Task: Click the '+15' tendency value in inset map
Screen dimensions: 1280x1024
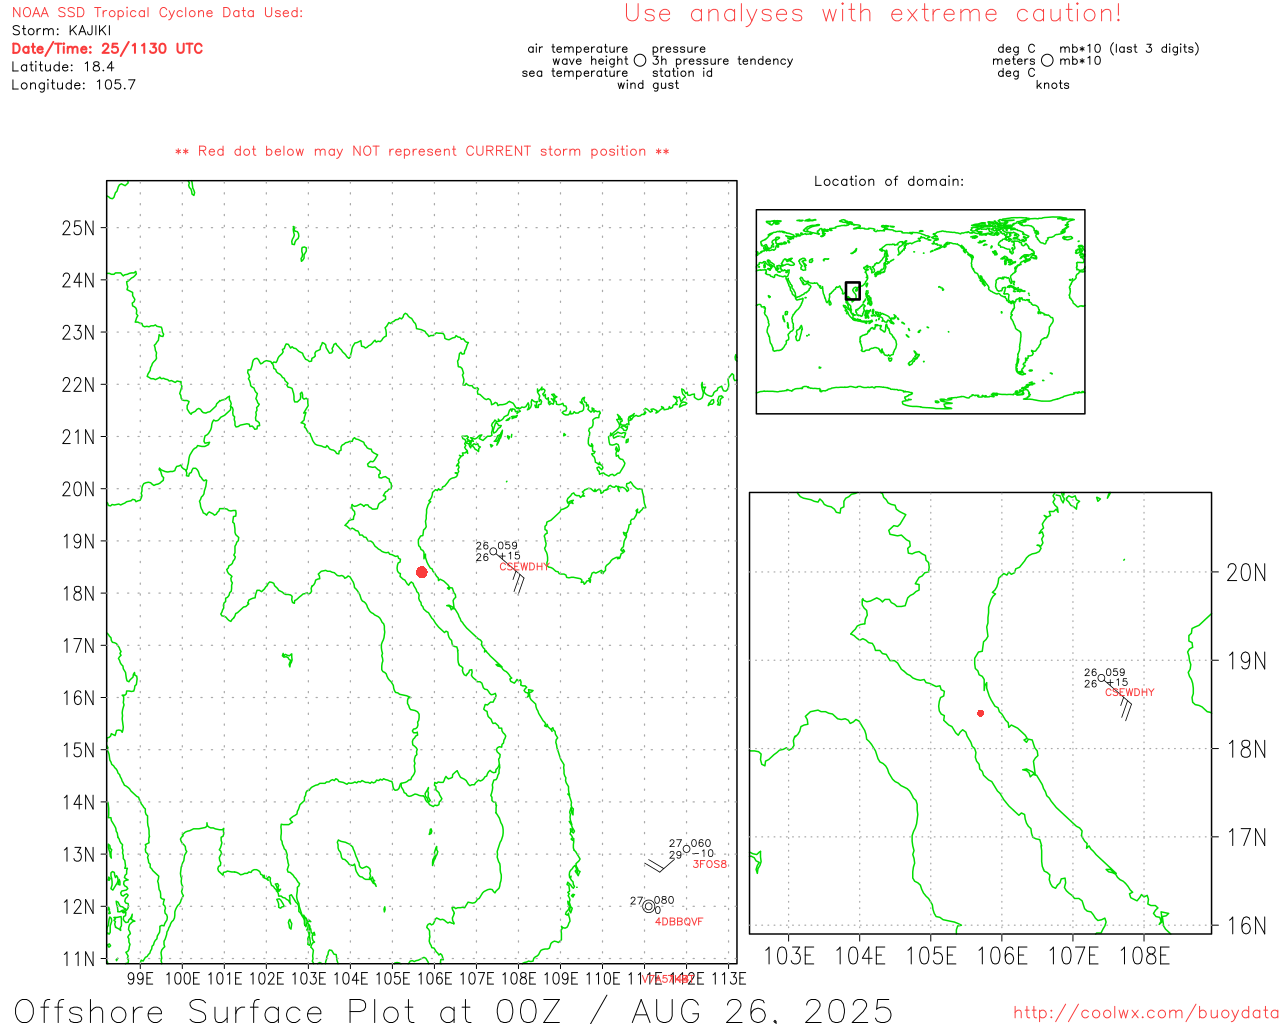Action: 1117,683
